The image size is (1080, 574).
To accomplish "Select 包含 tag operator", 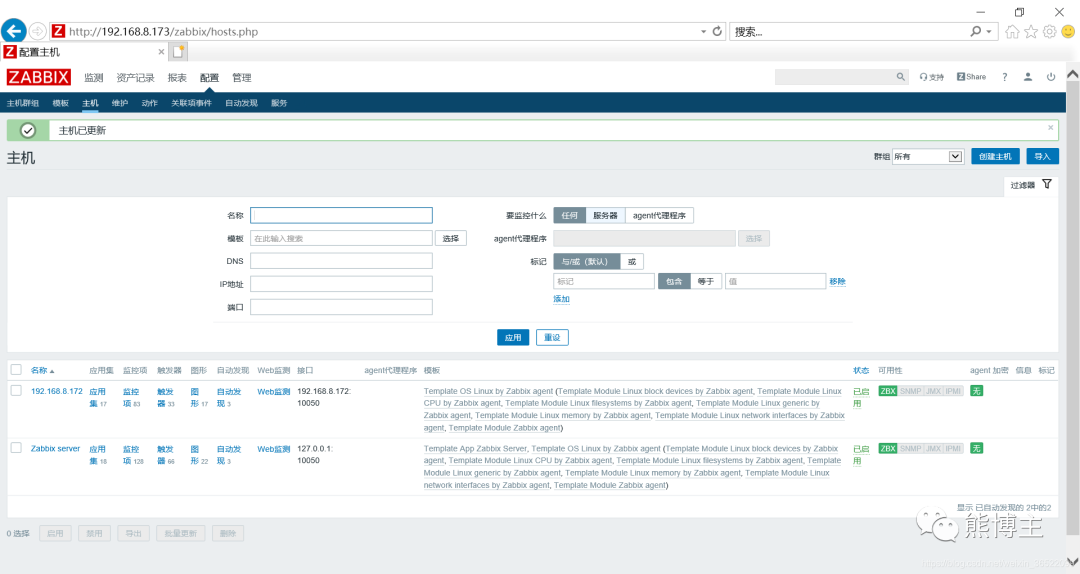I will pos(674,281).
